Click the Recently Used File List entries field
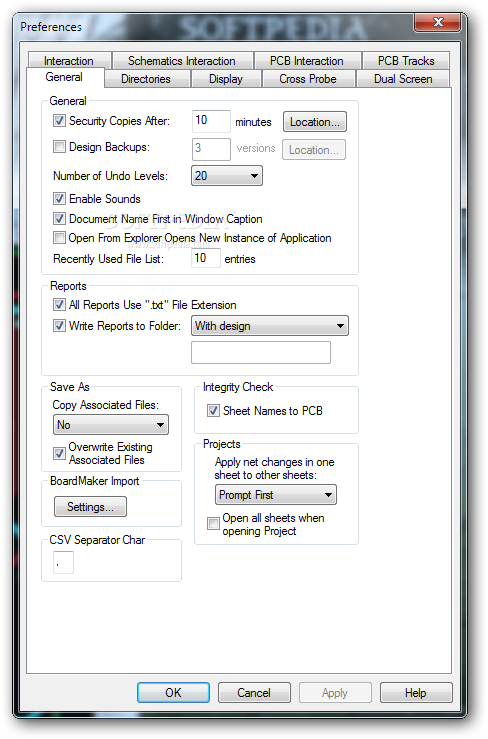488x739 pixels. click(x=206, y=258)
